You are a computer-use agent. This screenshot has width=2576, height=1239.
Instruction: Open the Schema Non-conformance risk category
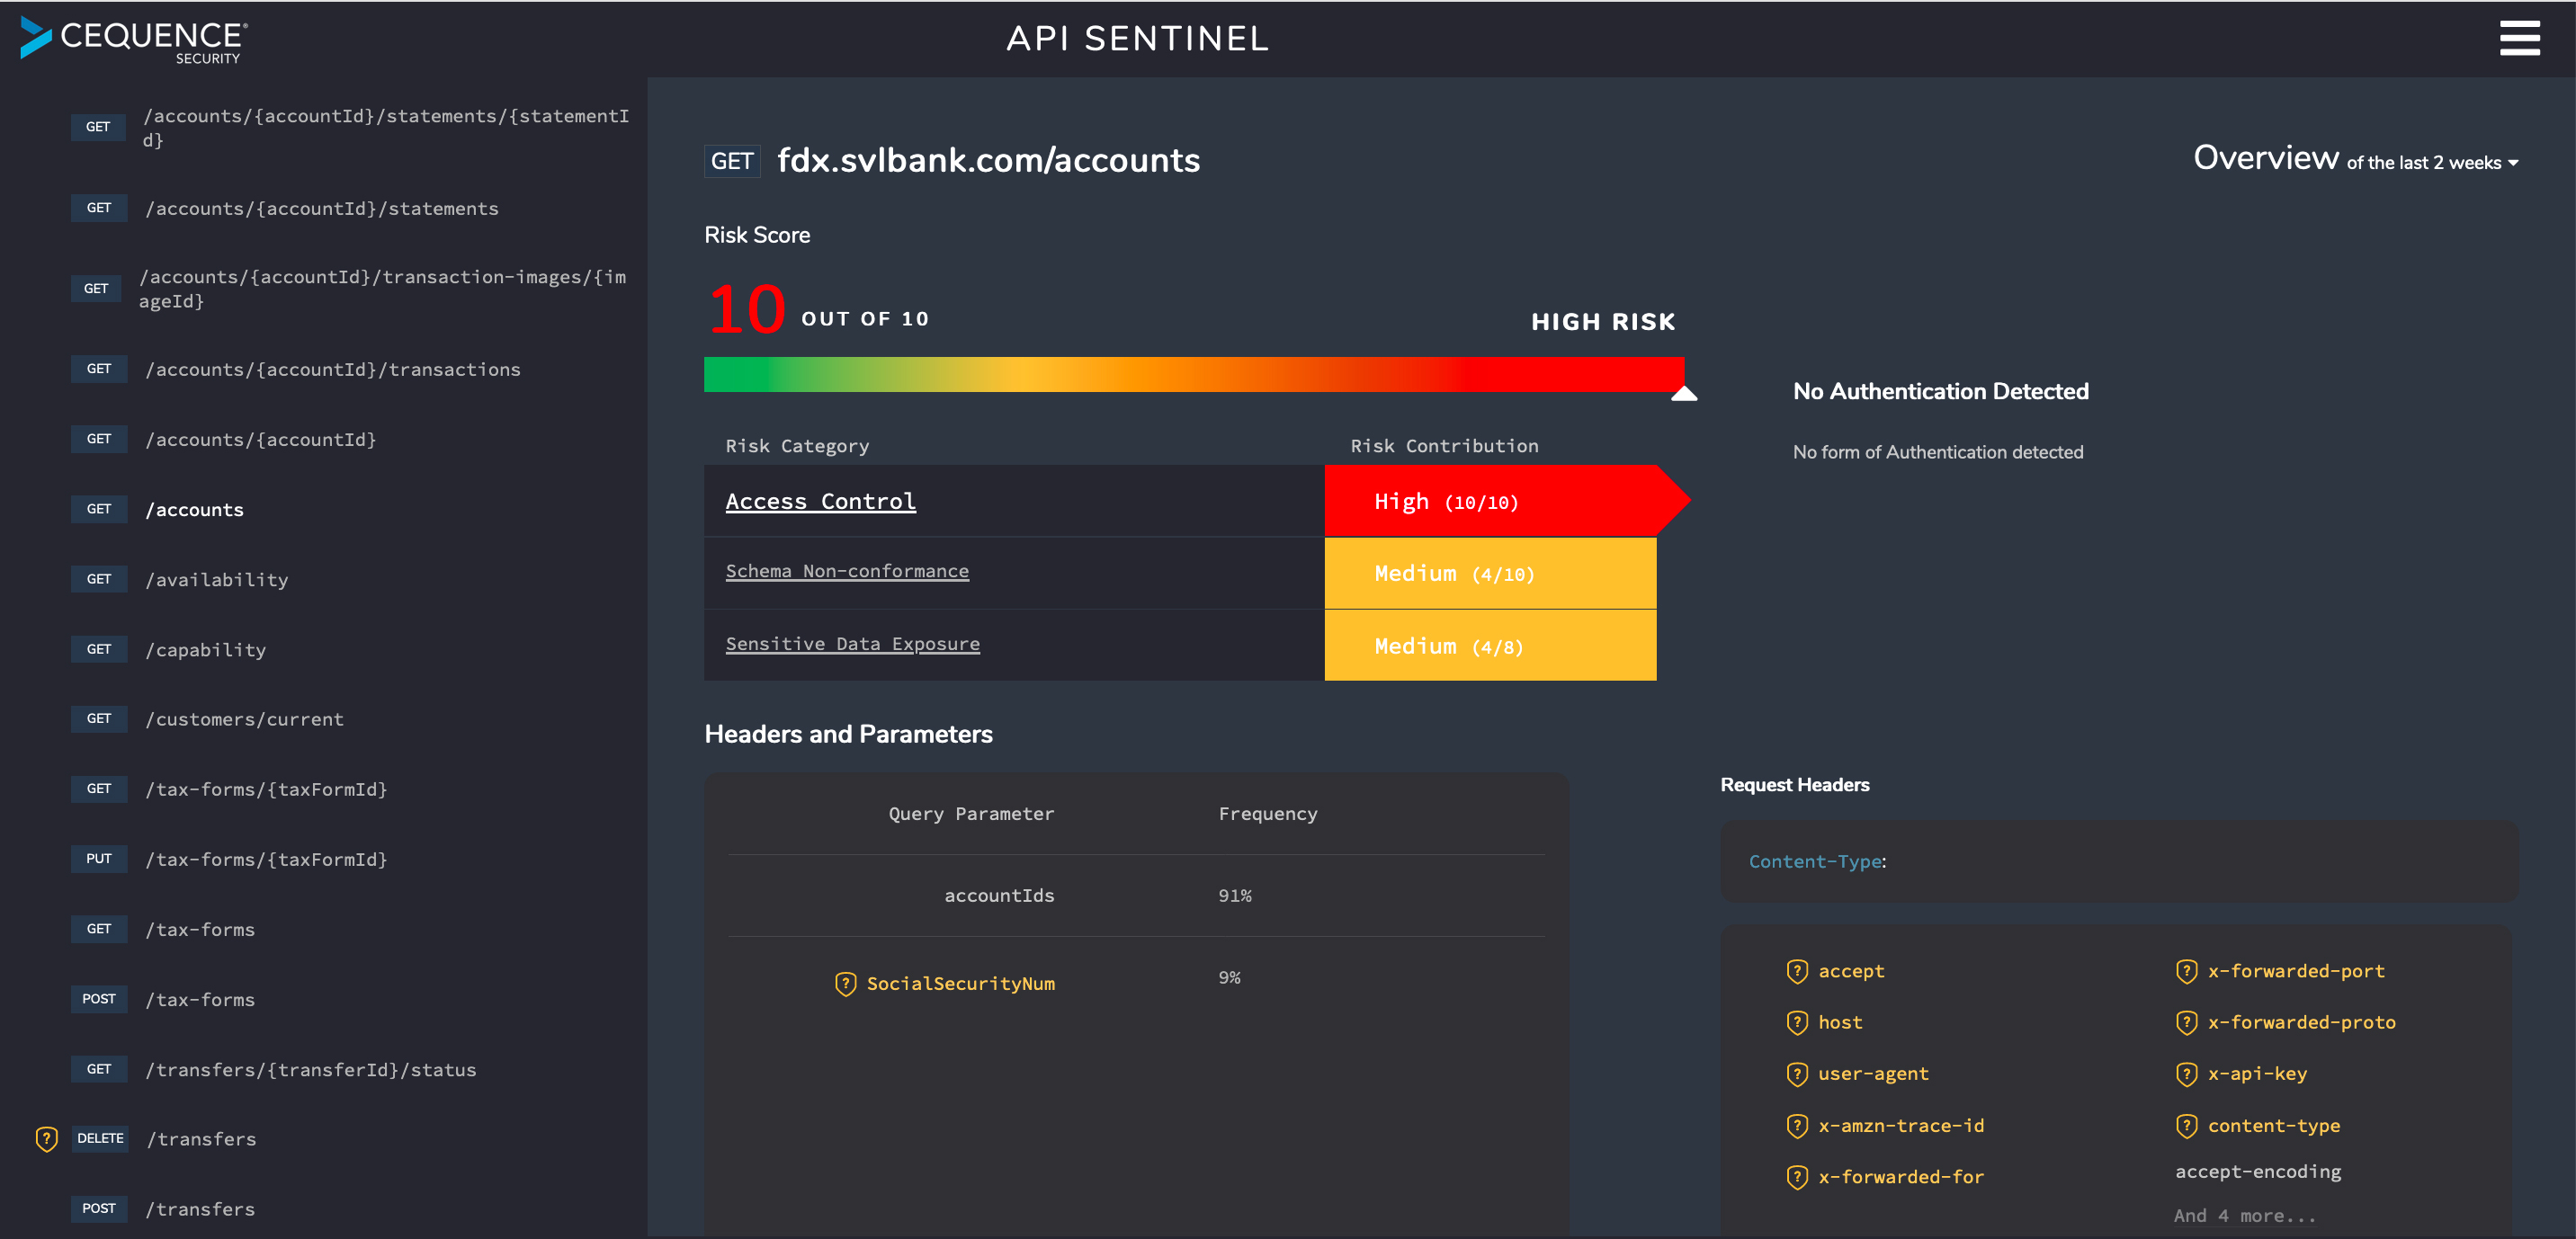coord(847,571)
